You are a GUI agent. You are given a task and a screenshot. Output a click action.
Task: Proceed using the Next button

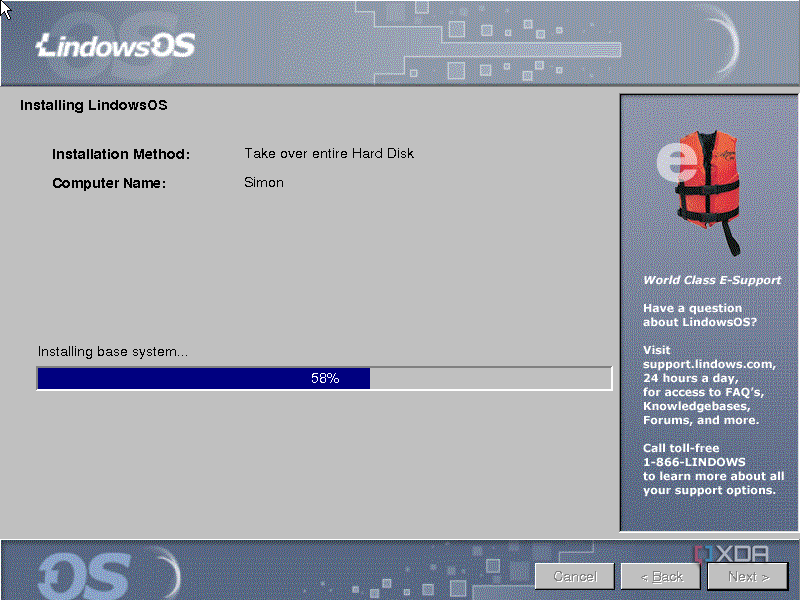[748, 577]
